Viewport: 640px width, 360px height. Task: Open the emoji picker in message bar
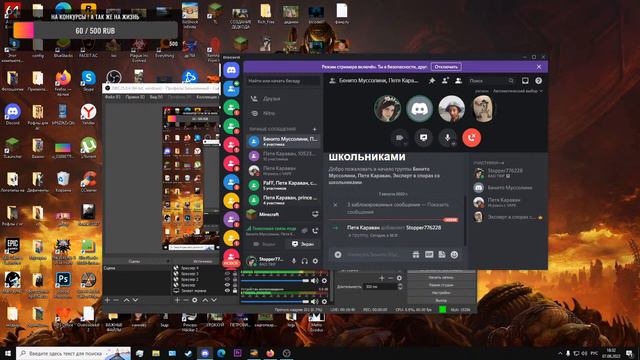[x=454, y=255]
